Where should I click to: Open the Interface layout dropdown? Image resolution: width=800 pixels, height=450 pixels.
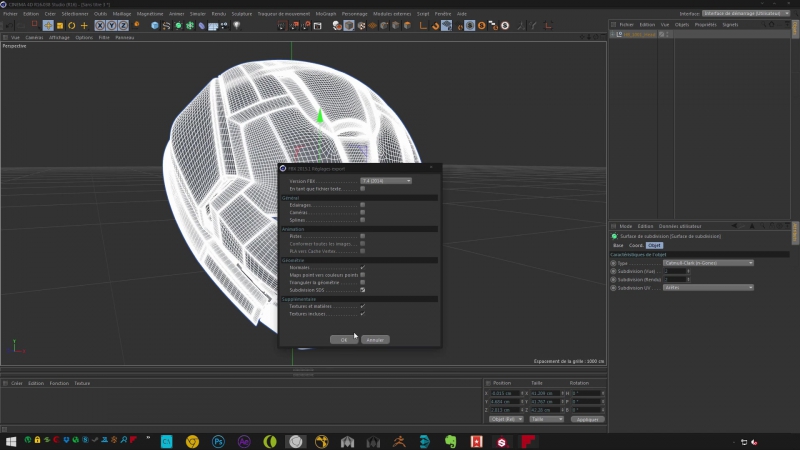click(746, 13)
